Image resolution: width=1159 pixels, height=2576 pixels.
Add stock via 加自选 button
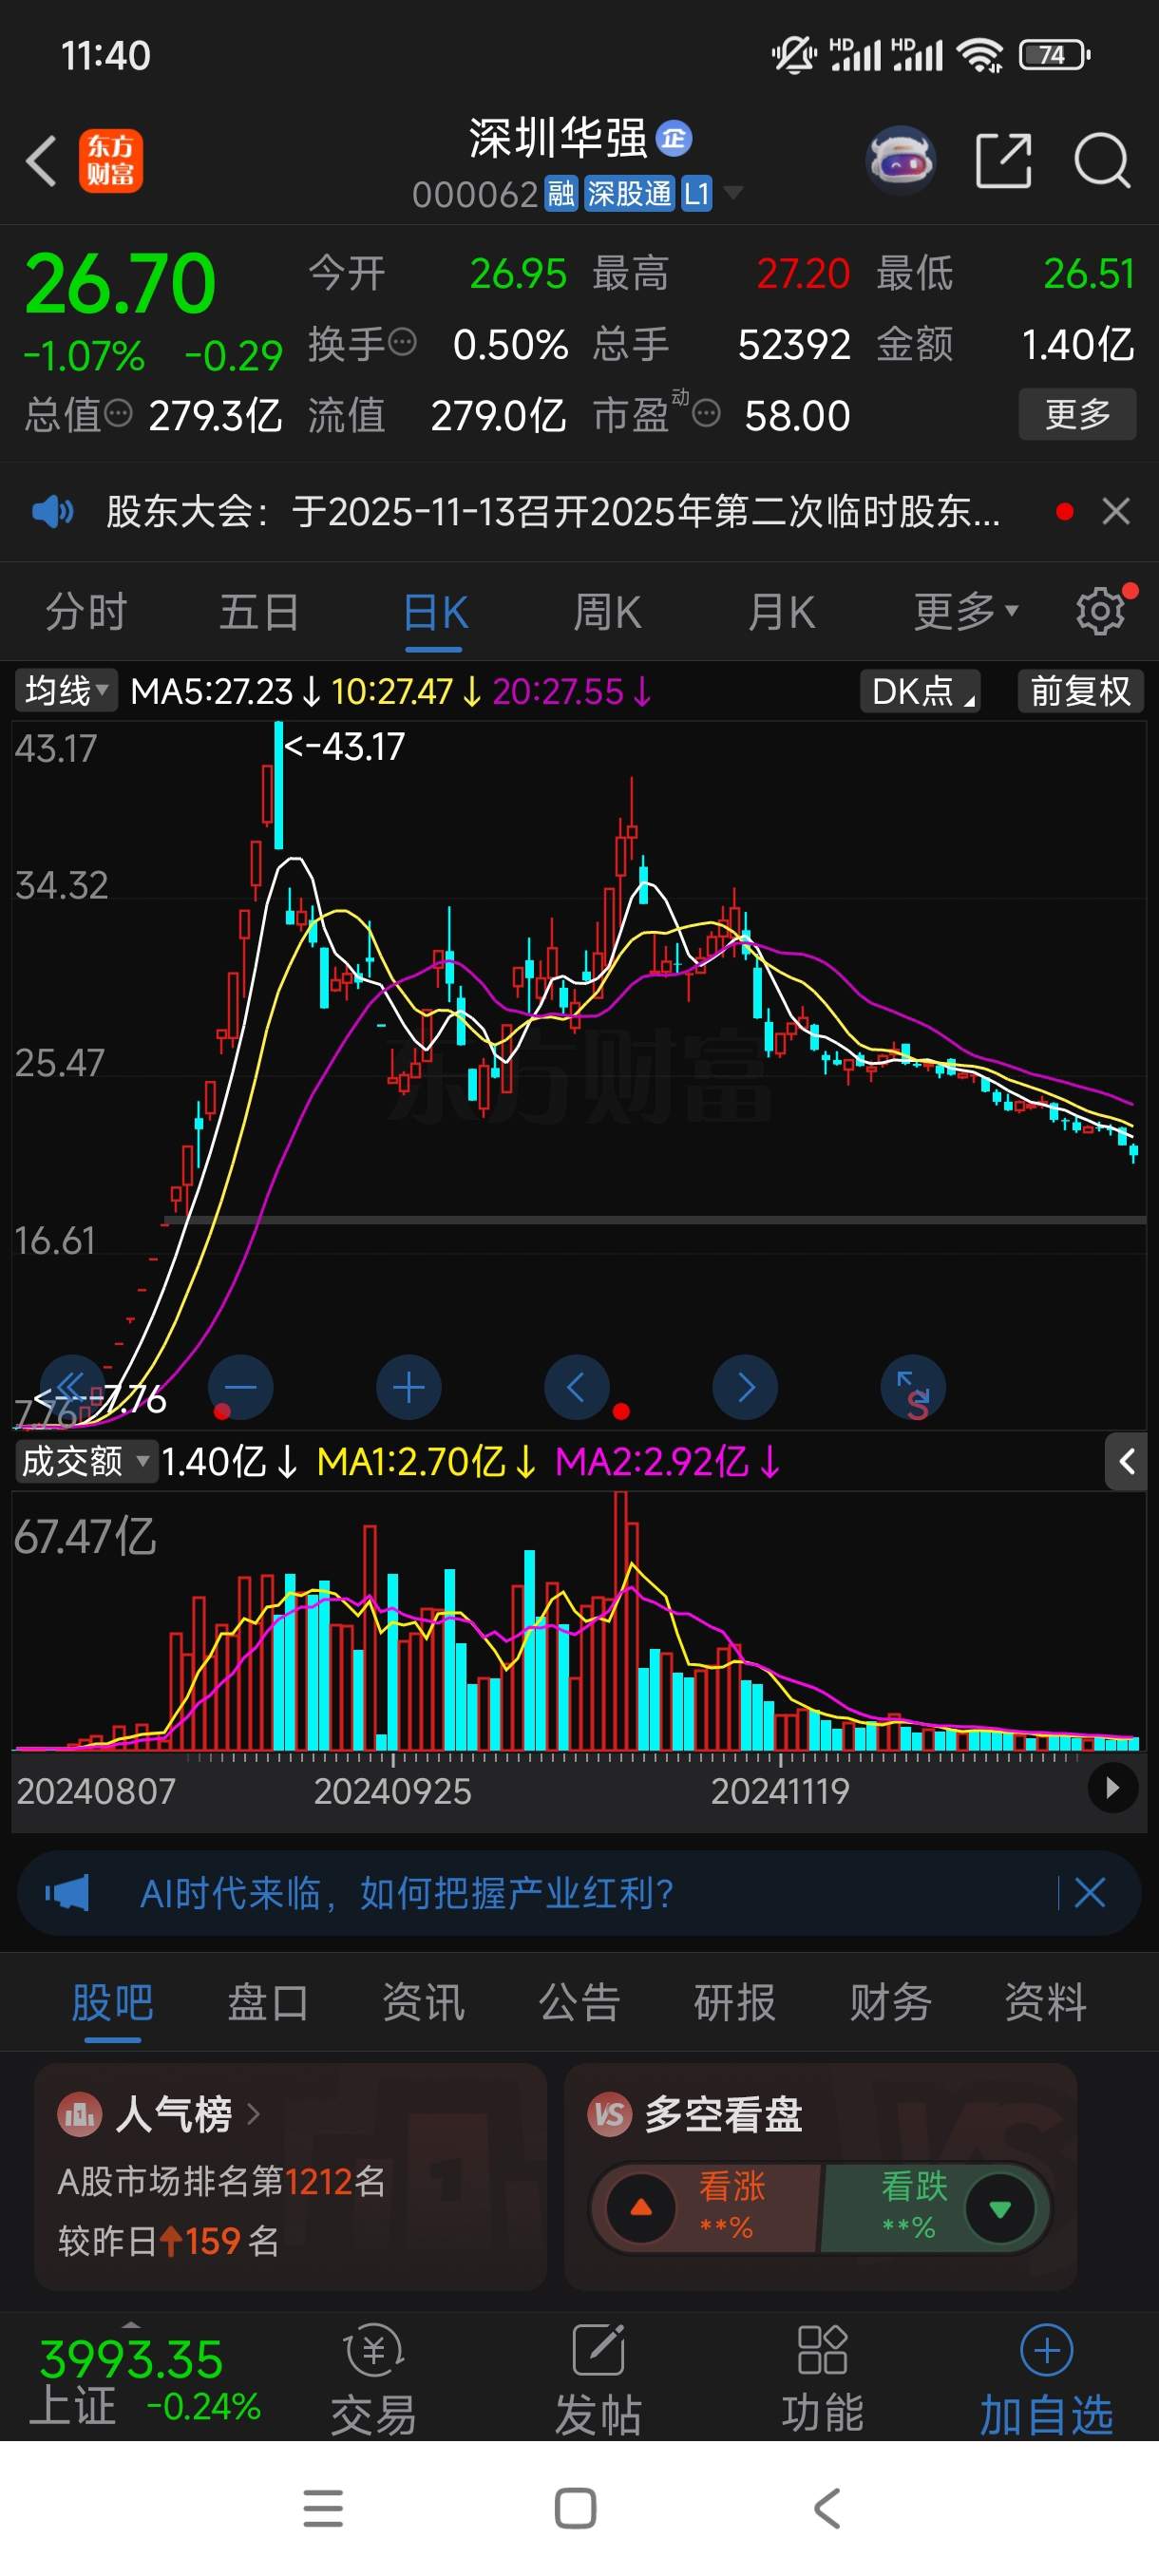(1047, 2379)
